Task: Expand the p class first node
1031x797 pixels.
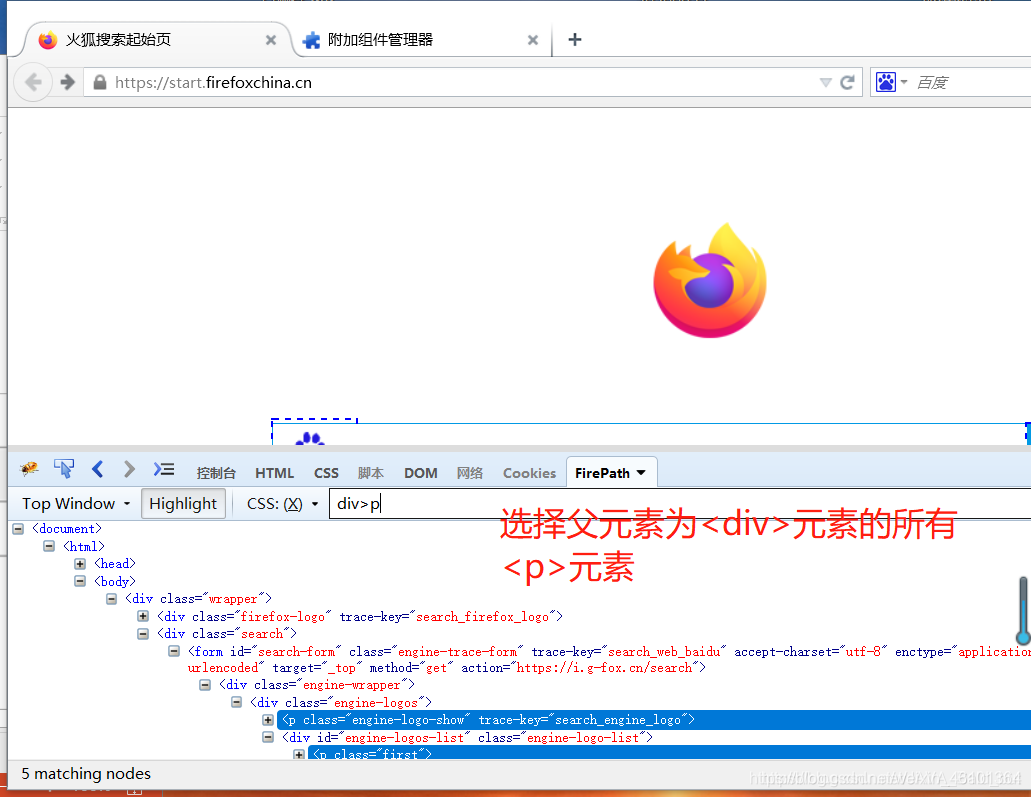Action: 299,754
